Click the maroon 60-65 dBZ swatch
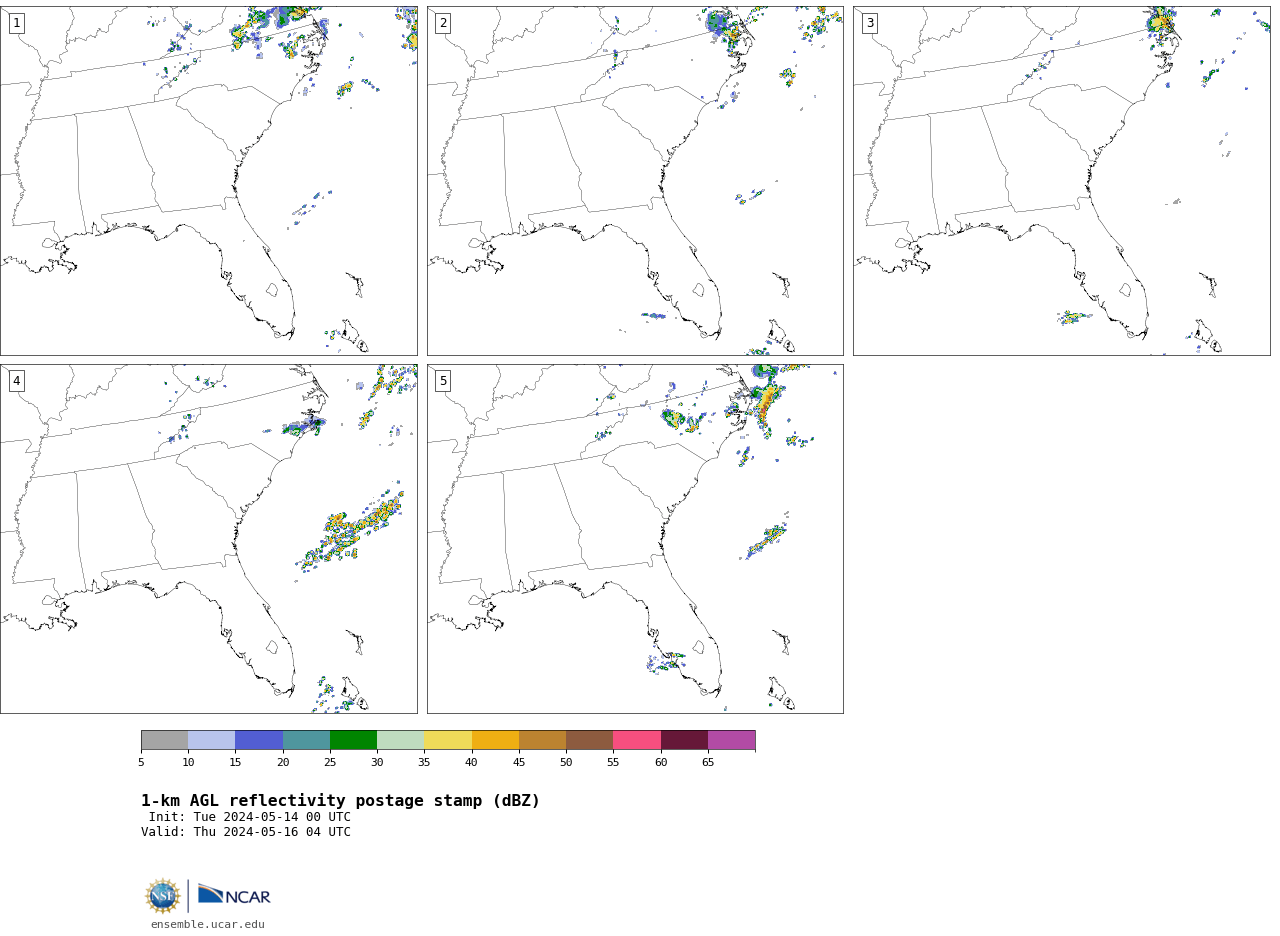Image resolution: width=1280 pixels, height=936 pixels. point(684,740)
